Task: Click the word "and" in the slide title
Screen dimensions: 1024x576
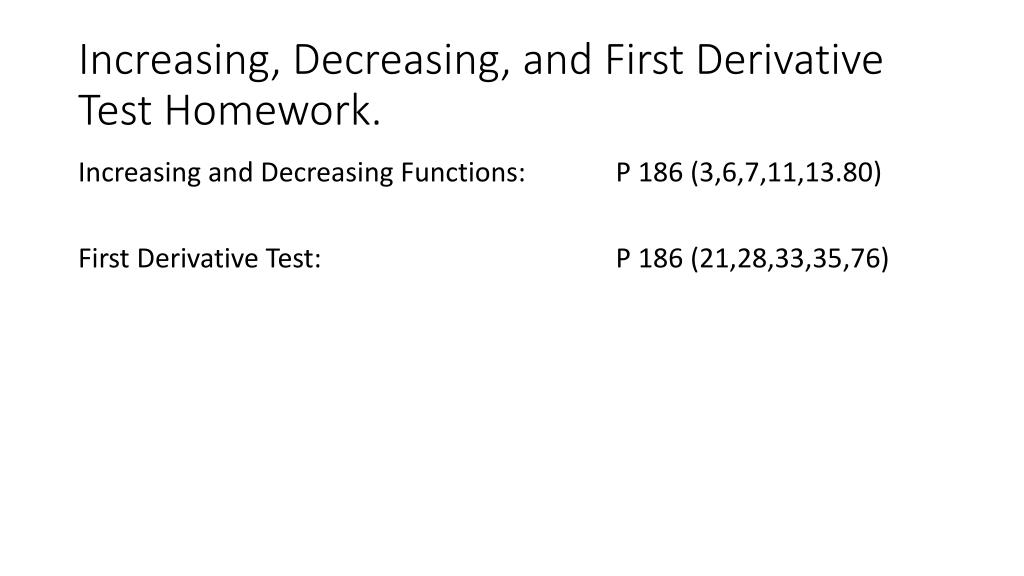Action: pos(557,60)
